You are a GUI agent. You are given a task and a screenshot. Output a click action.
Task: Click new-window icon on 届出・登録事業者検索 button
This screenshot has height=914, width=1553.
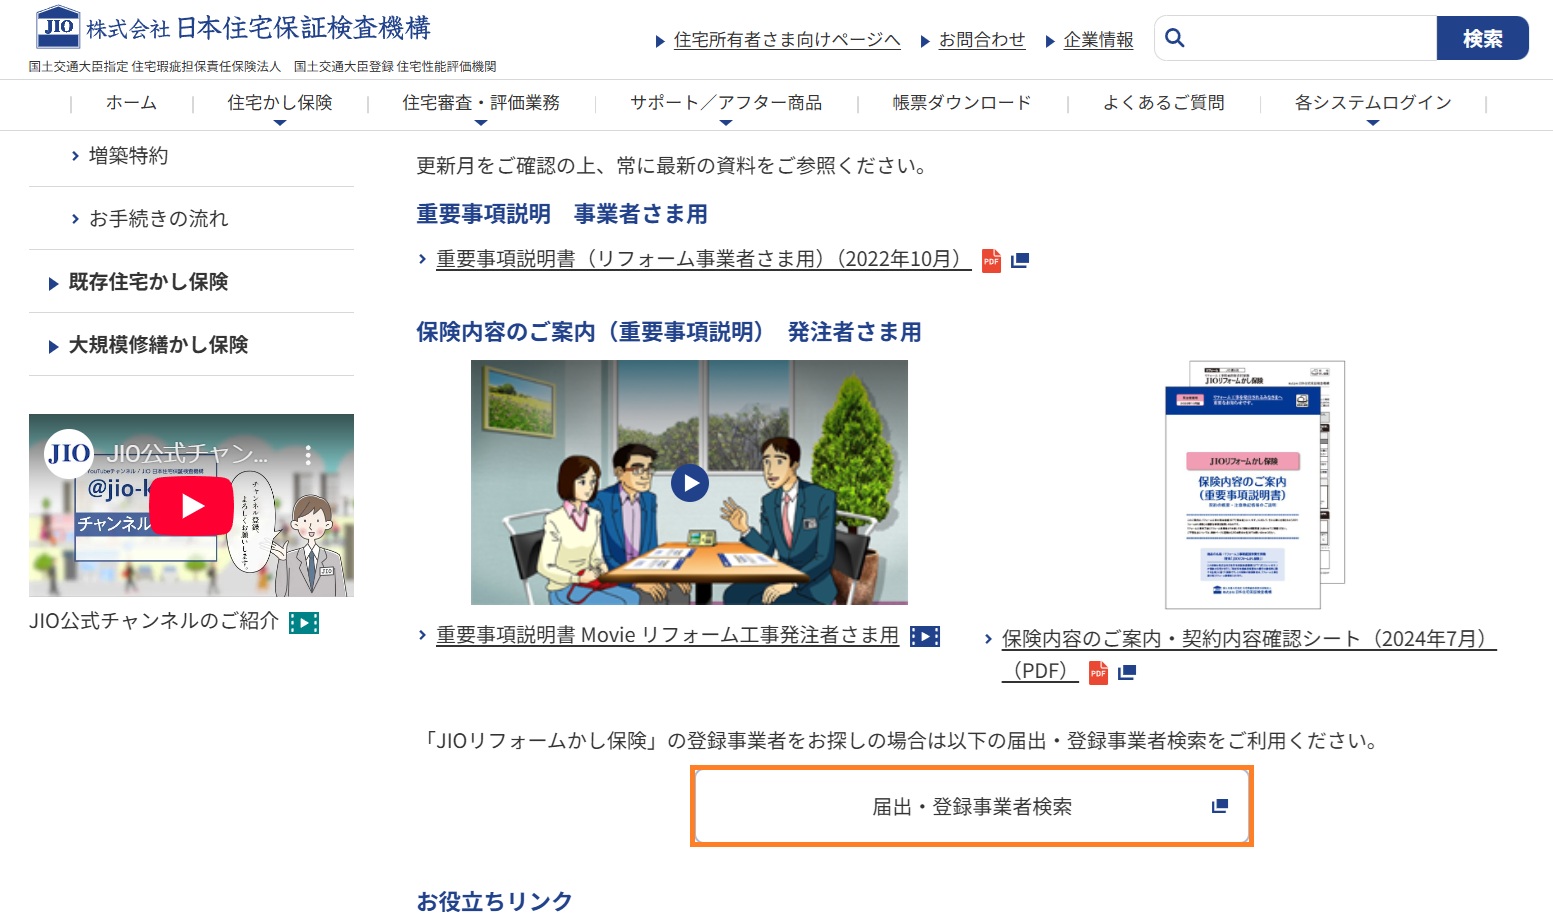pyautogui.click(x=1220, y=806)
